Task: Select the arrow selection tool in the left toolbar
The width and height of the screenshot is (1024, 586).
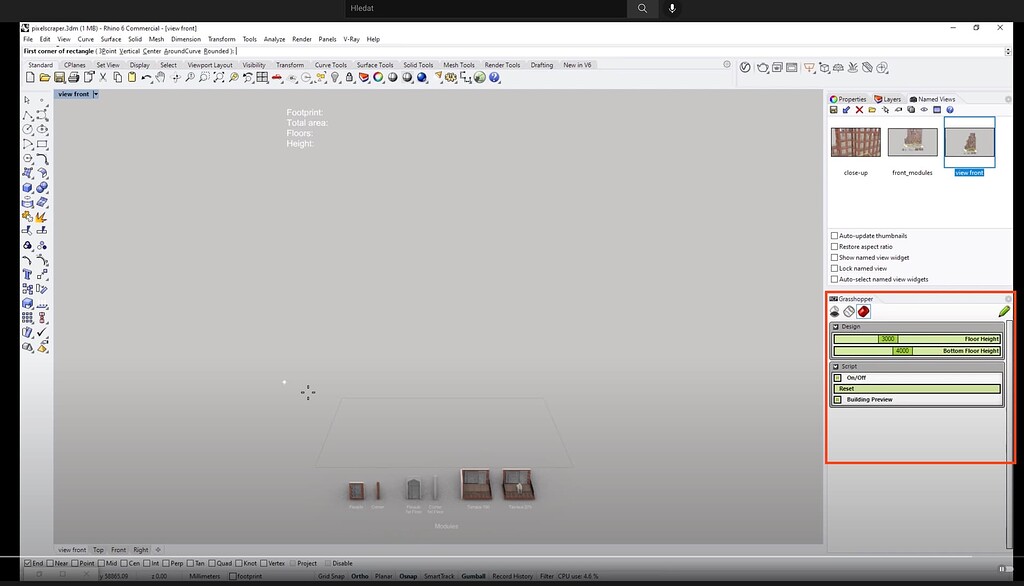Action: [25, 100]
